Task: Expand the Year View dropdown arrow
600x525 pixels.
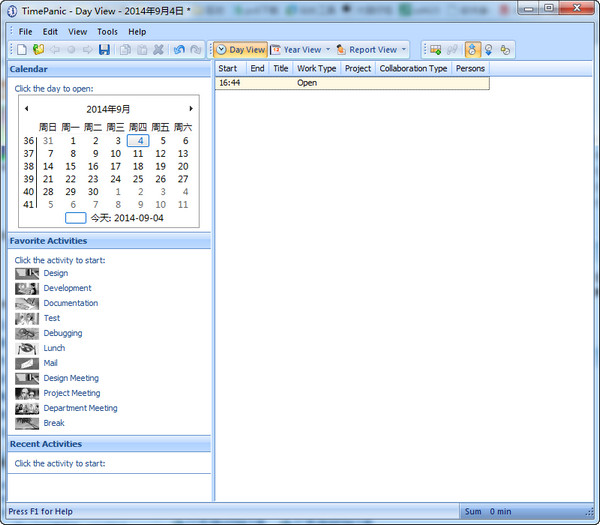Action: (x=328, y=50)
